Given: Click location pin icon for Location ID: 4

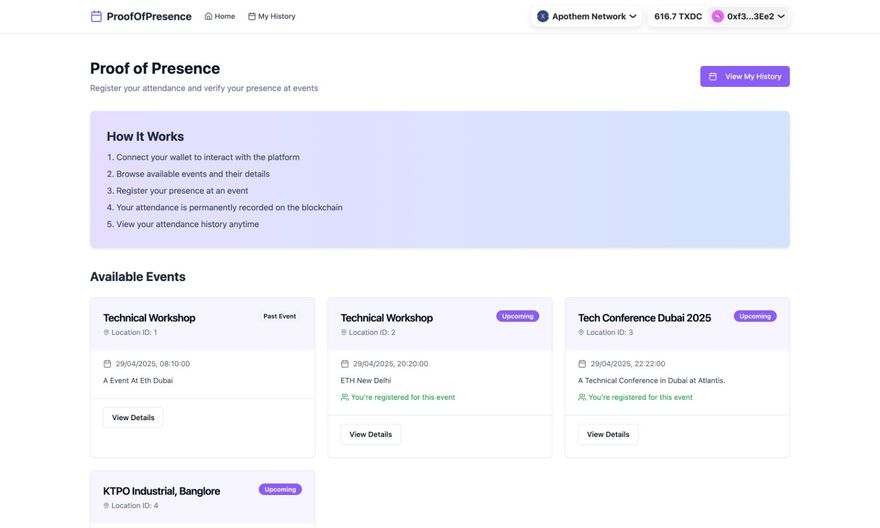Looking at the screenshot, I should click(x=106, y=506).
